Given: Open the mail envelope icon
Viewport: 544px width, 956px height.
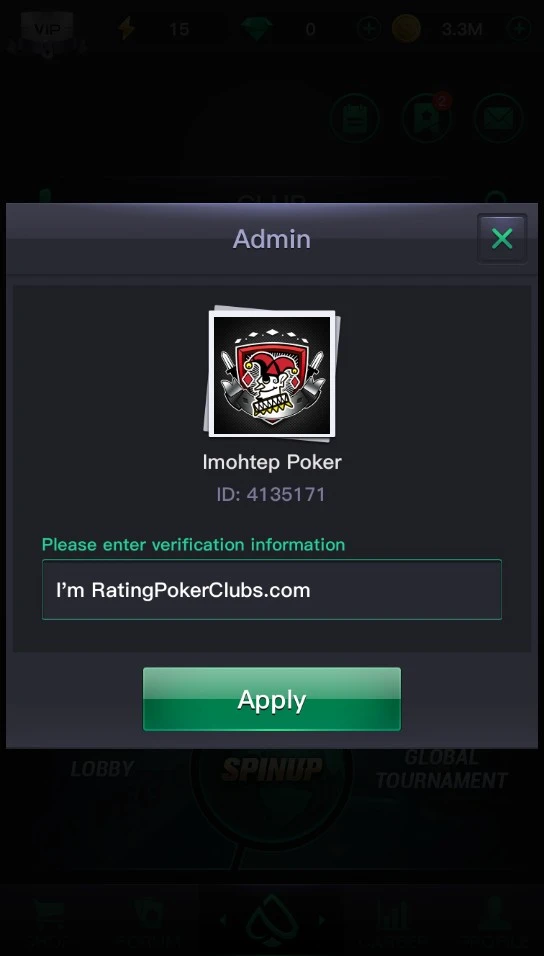Looking at the screenshot, I should coord(498,118).
